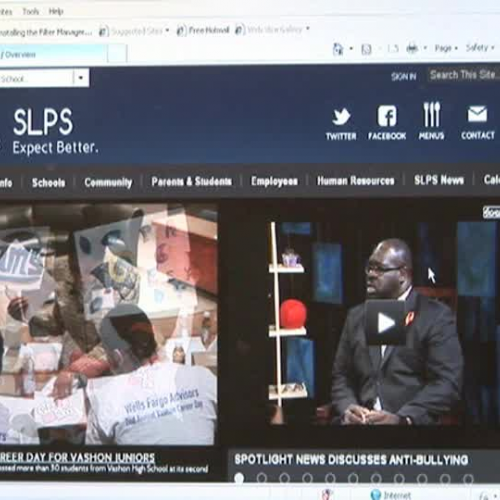Open the Tools menu
This screenshot has height=500, width=500.
[x=31, y=12]
